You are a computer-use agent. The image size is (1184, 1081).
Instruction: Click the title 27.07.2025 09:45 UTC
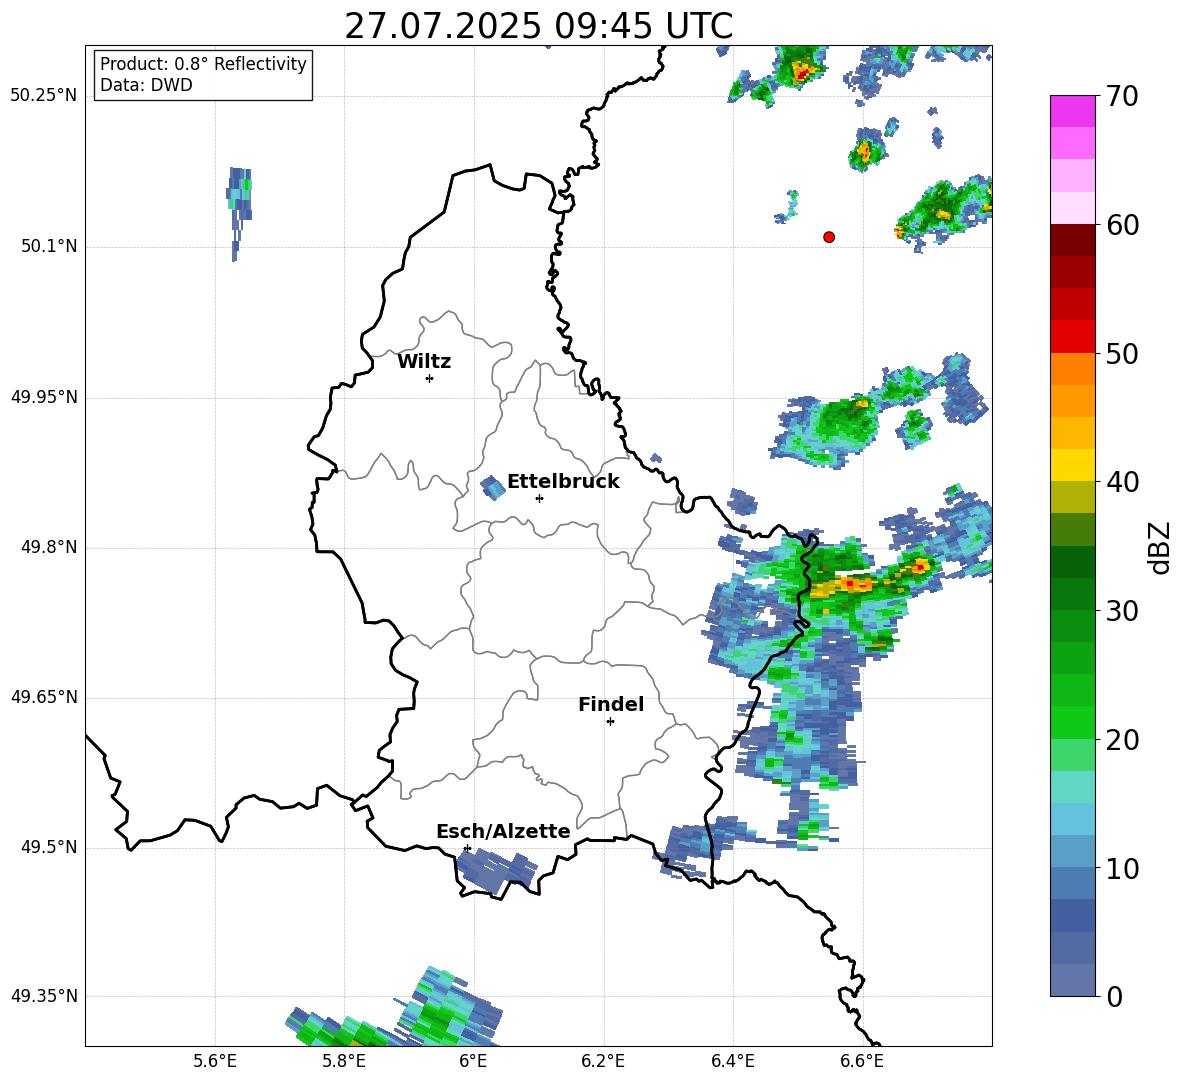tap(539, 26)
